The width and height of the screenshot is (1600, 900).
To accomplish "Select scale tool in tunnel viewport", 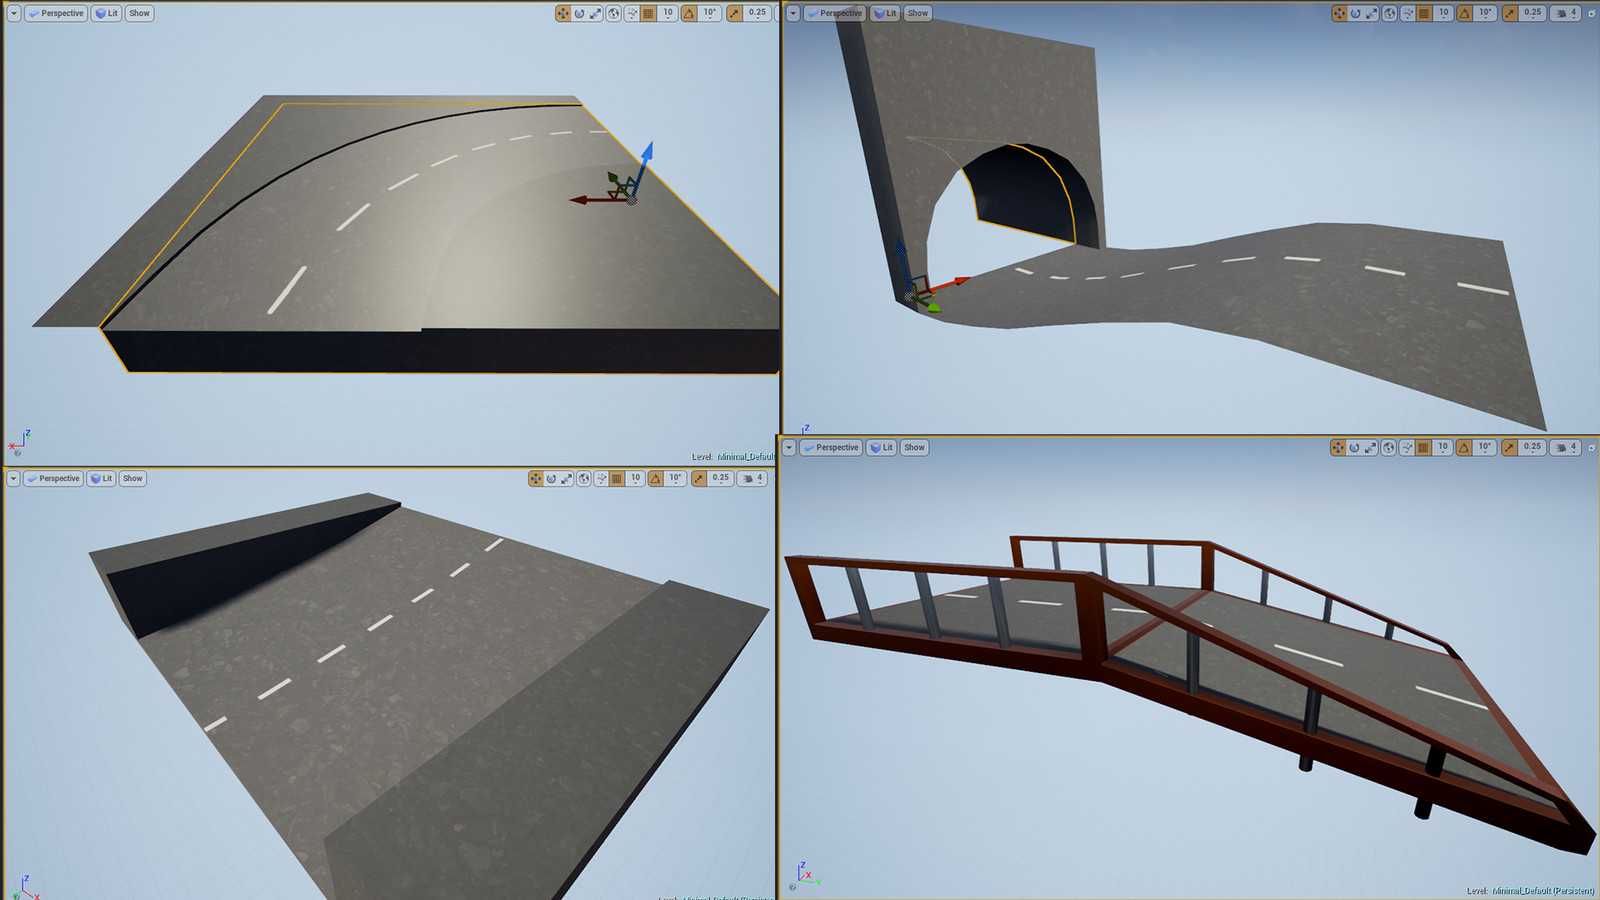I will tap(1371, 13).
